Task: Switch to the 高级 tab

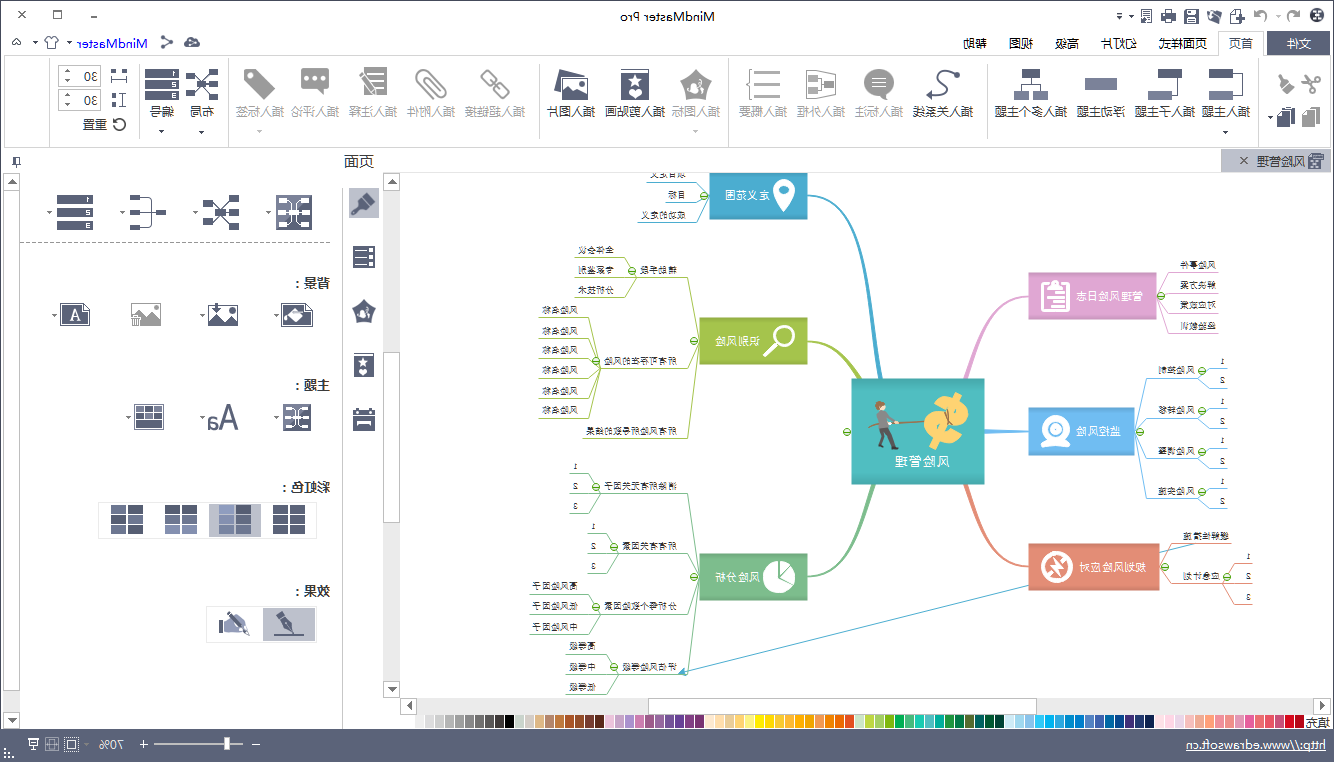Action: click(x=1068, y=43)
